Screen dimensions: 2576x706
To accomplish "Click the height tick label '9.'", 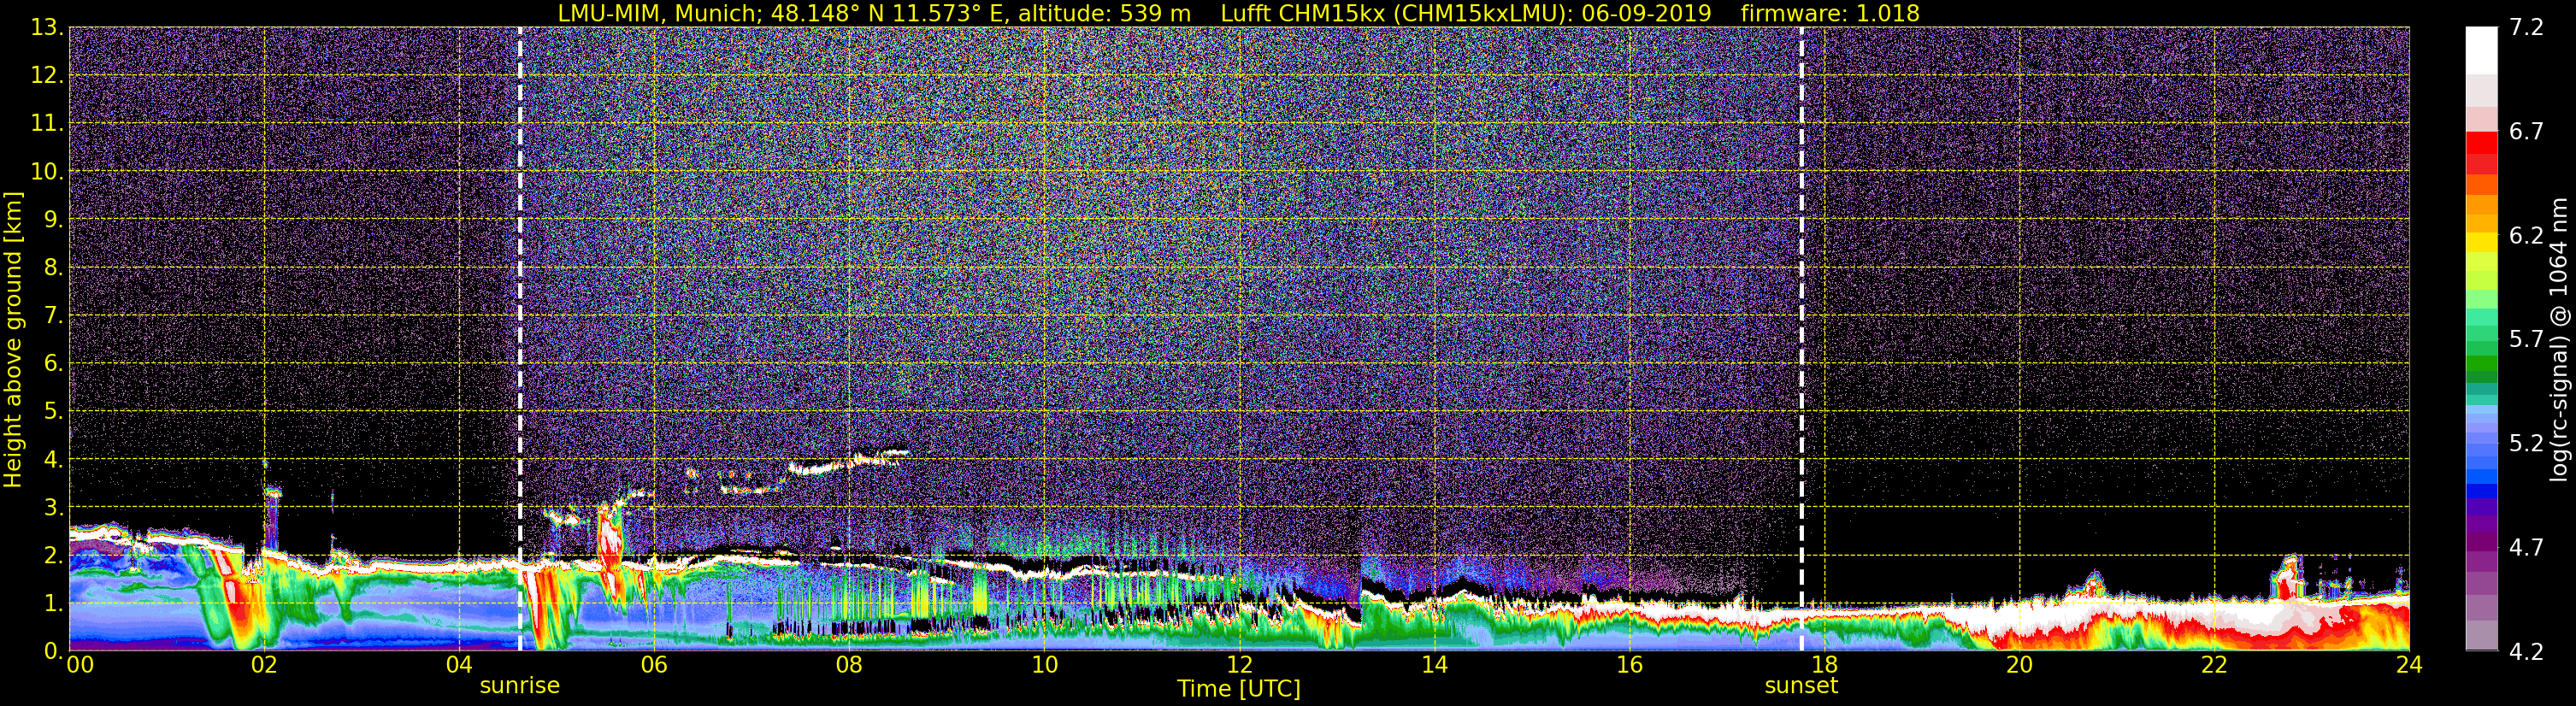I will 53,219.
